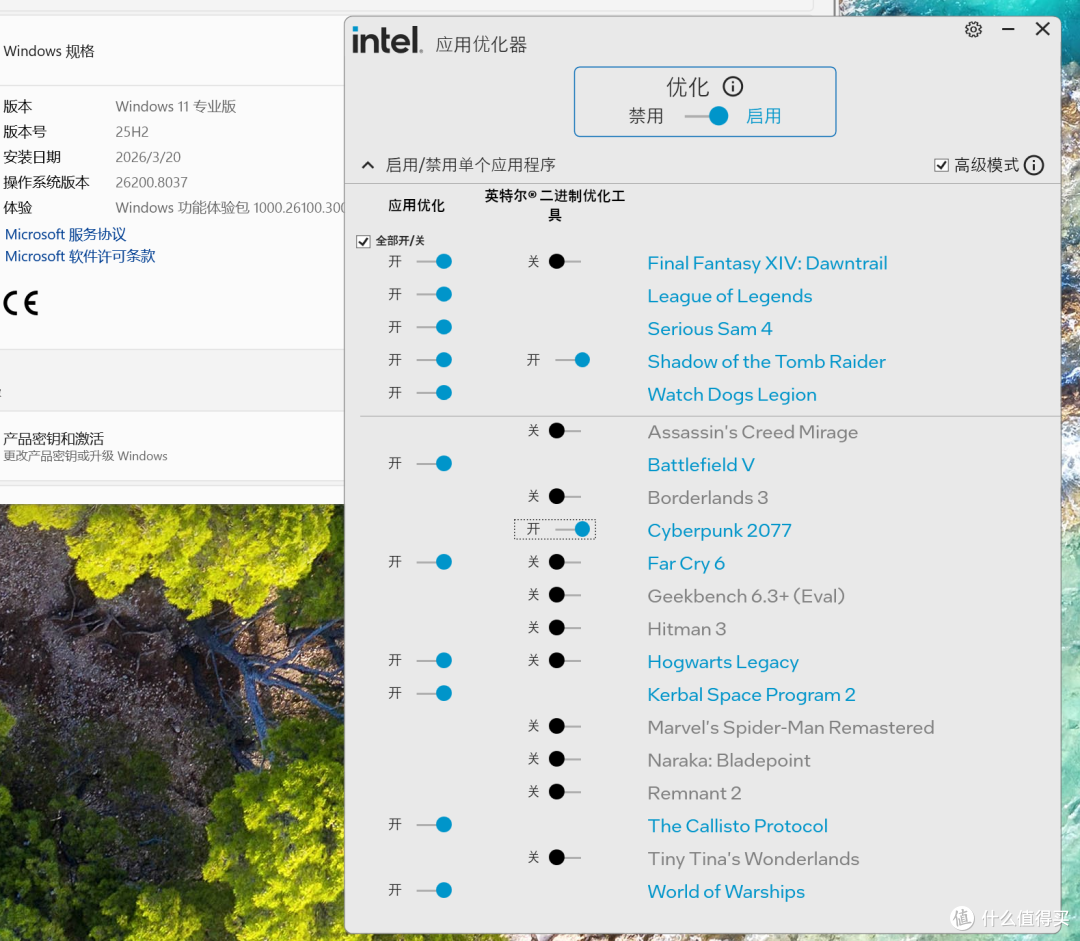Toggle binary optimization for Remnant 2
Viewport: 1080px width, 941px height.
click(x=565, y=792)
